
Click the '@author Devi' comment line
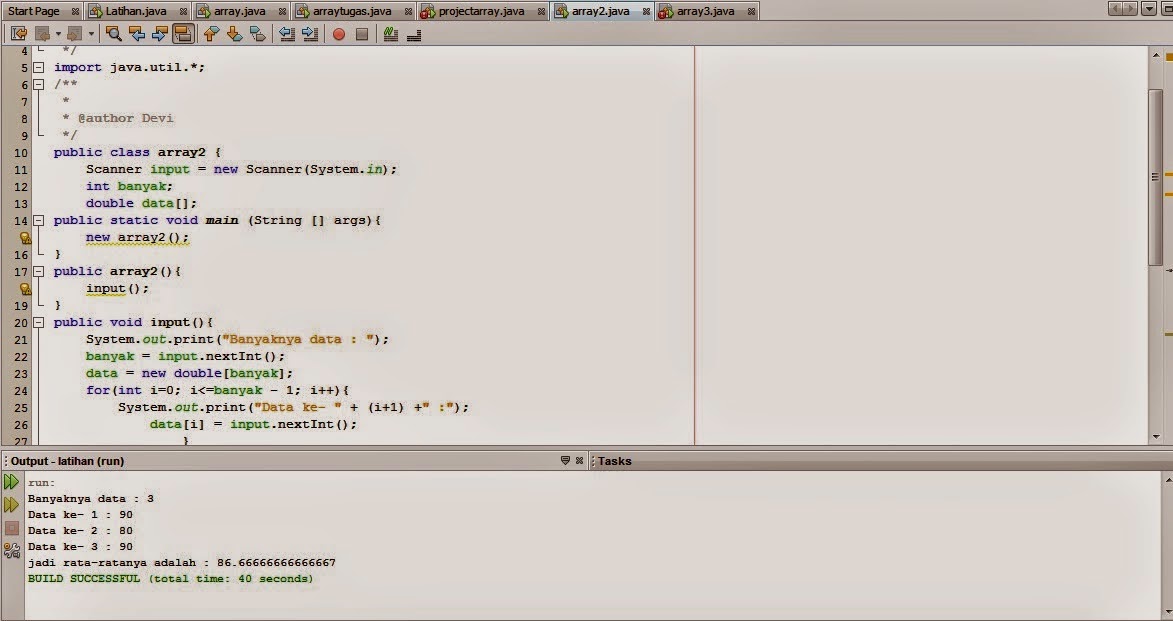click(118, 118)
